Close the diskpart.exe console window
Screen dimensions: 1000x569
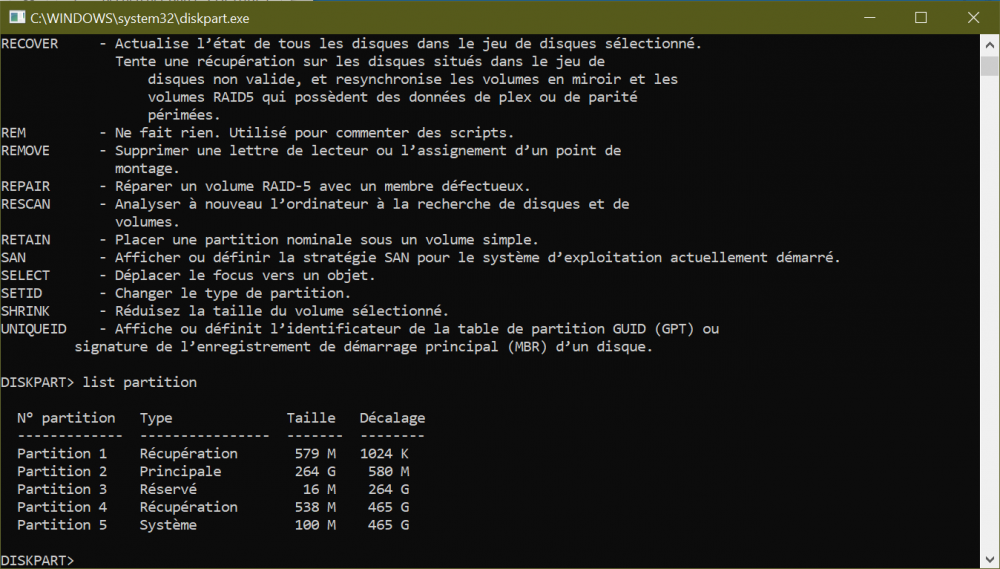coord(974,18)
